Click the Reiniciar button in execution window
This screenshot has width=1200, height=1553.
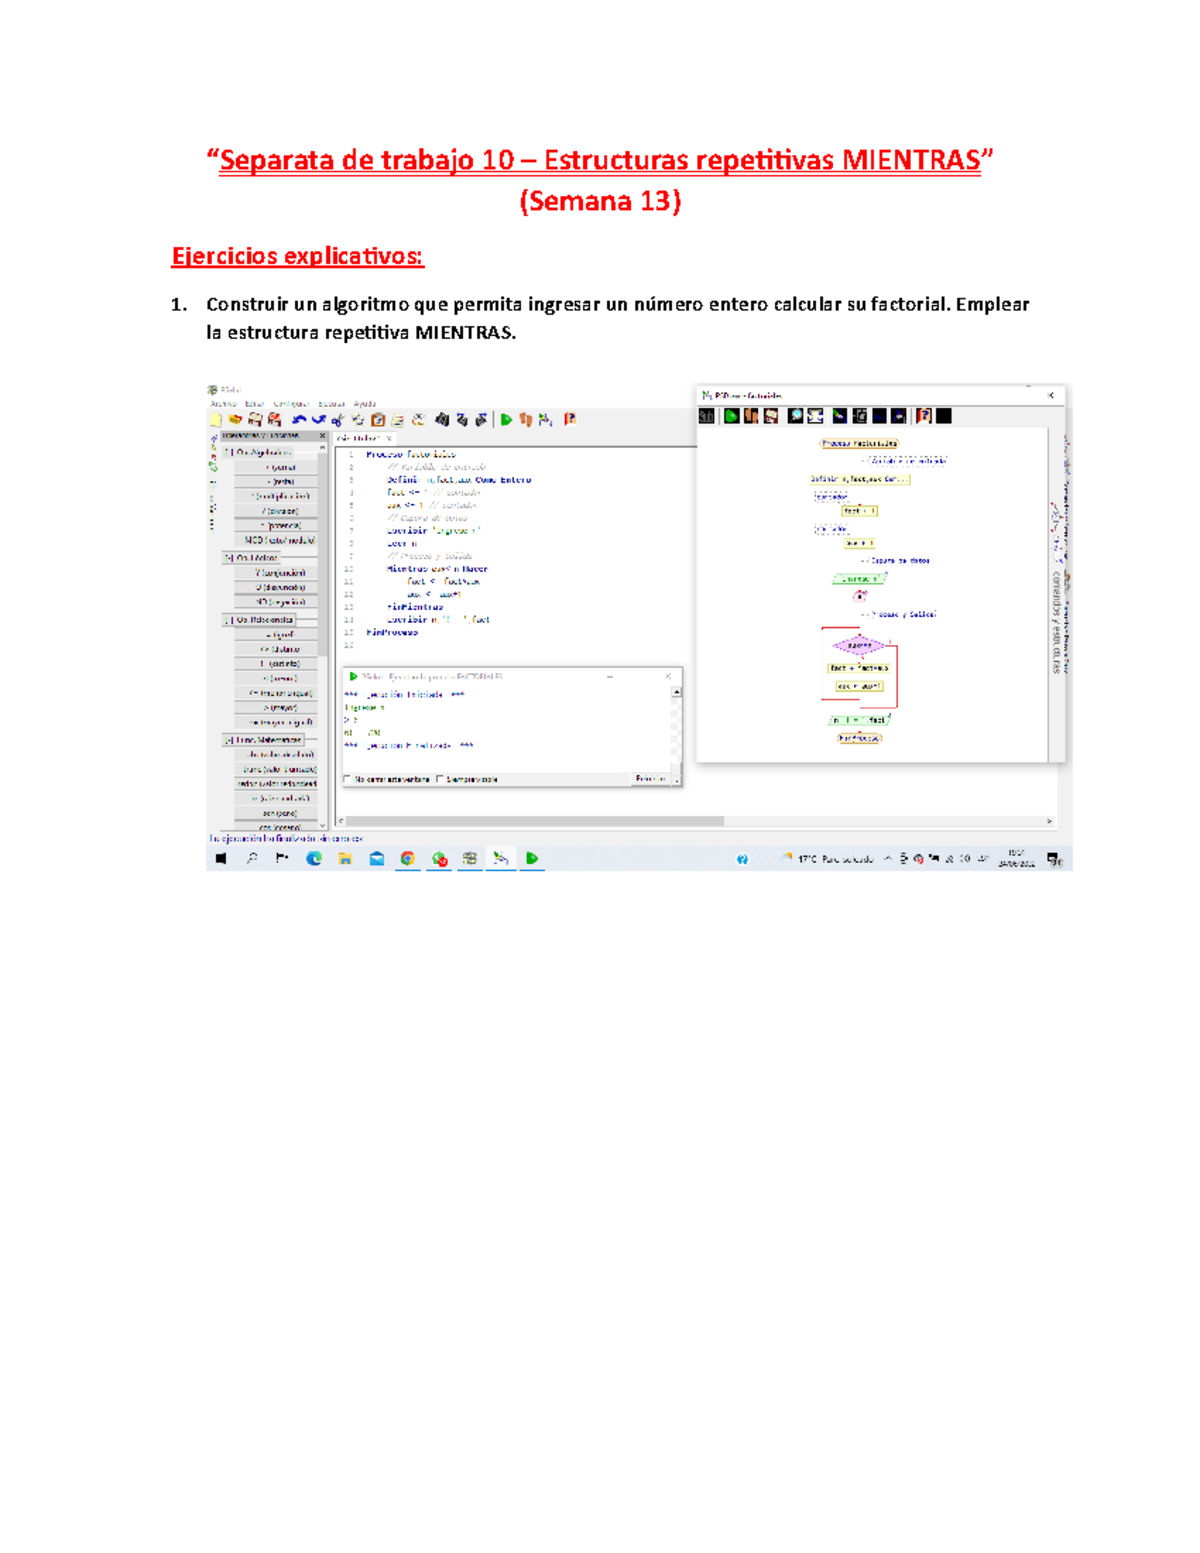coord(650,779)
